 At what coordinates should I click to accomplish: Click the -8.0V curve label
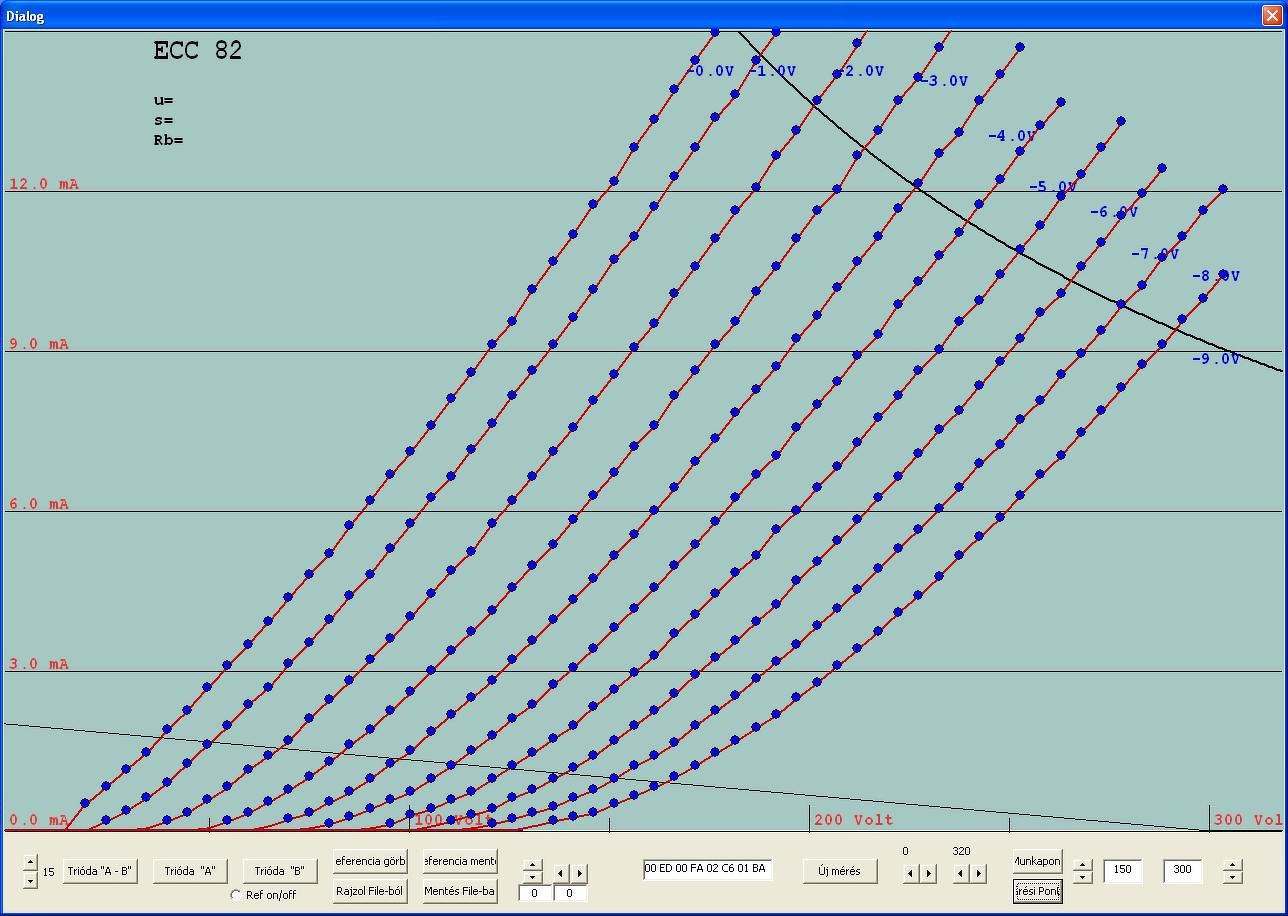pyautogui.click(x=1216, y=276)
